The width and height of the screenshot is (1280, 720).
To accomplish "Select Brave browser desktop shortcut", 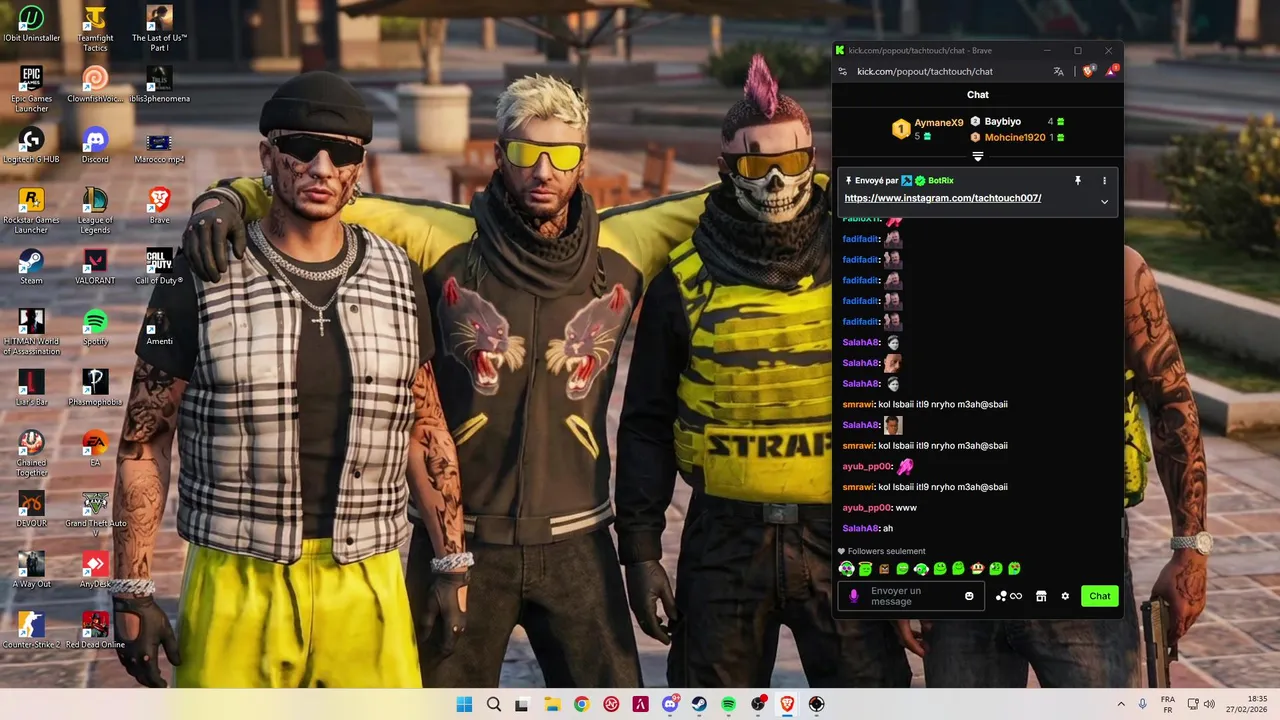I will pyautogui.click(x=159, y=206).
